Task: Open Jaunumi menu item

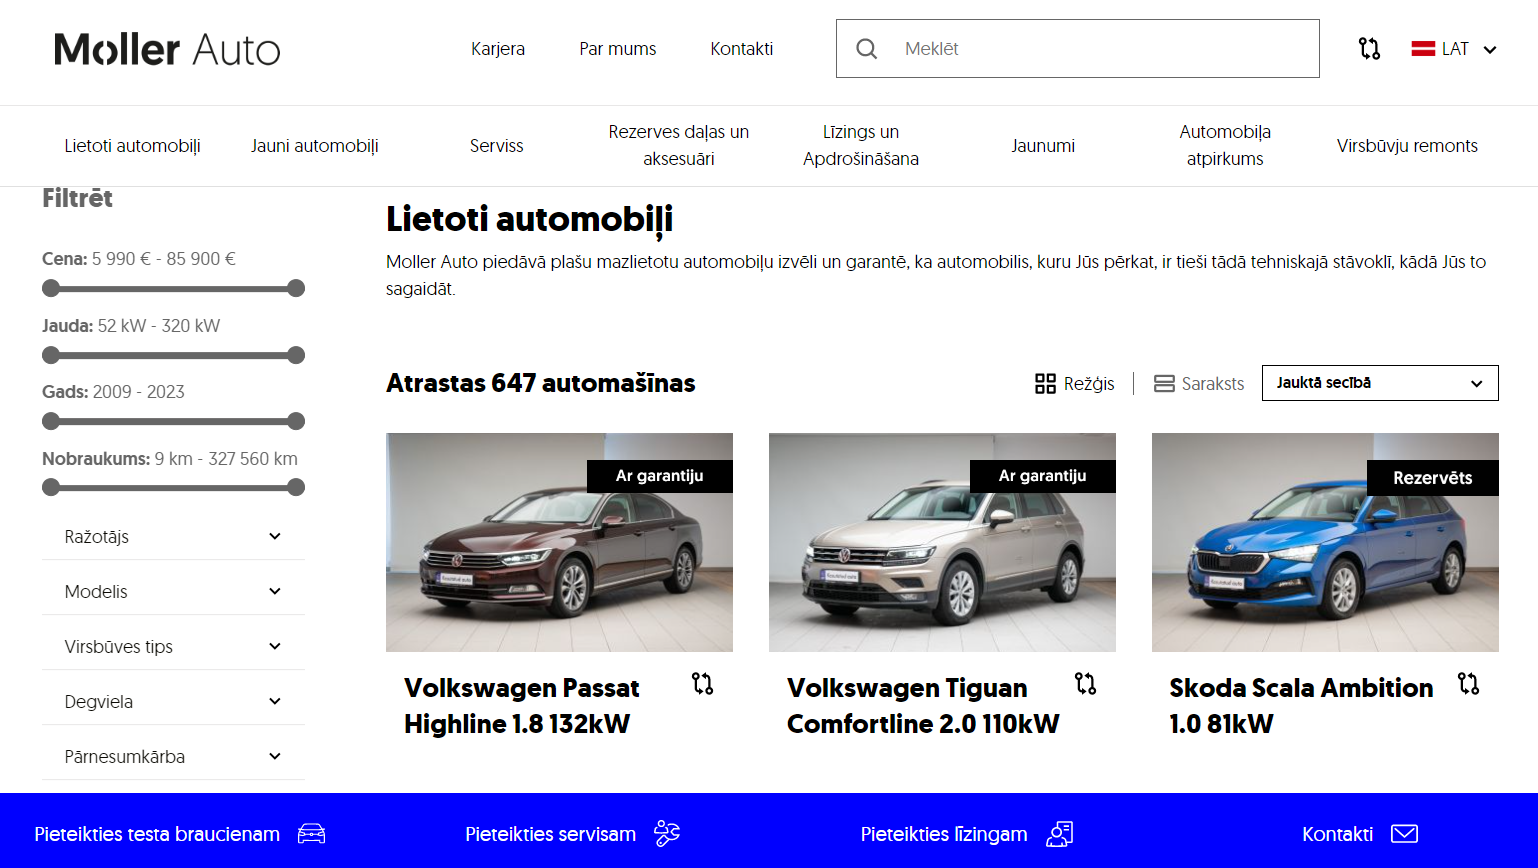Action: click(x=1043, y=146)
